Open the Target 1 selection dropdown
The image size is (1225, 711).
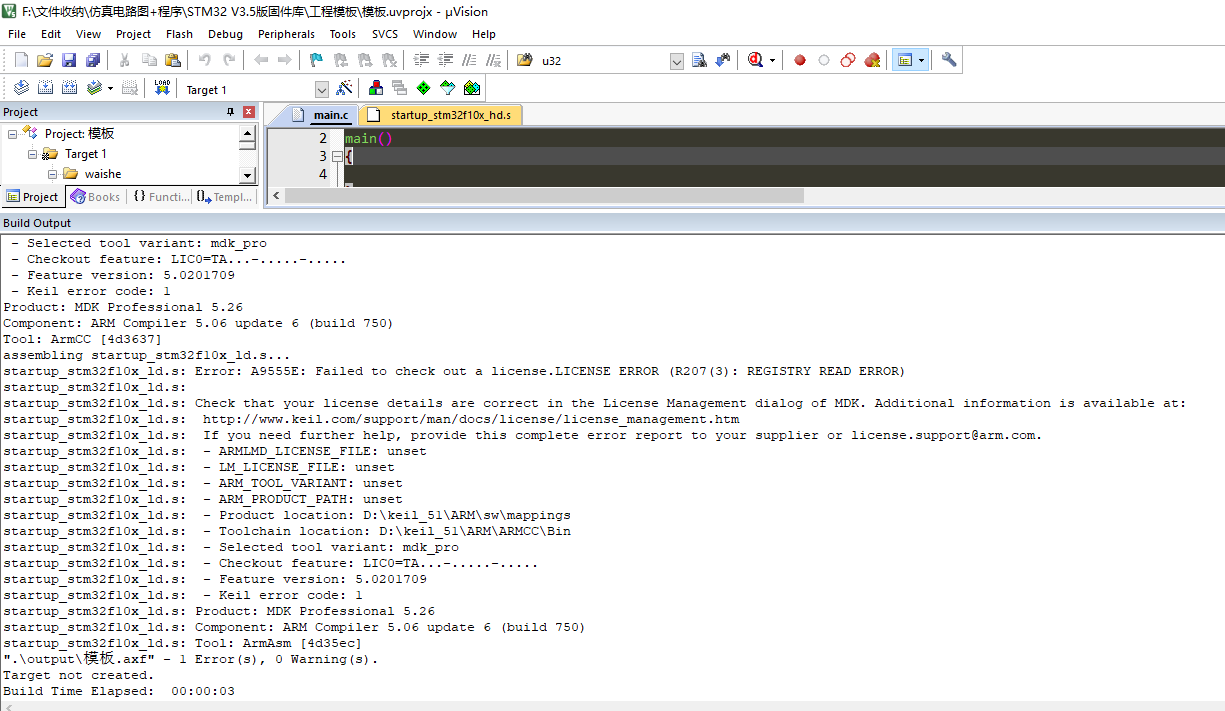321,90
